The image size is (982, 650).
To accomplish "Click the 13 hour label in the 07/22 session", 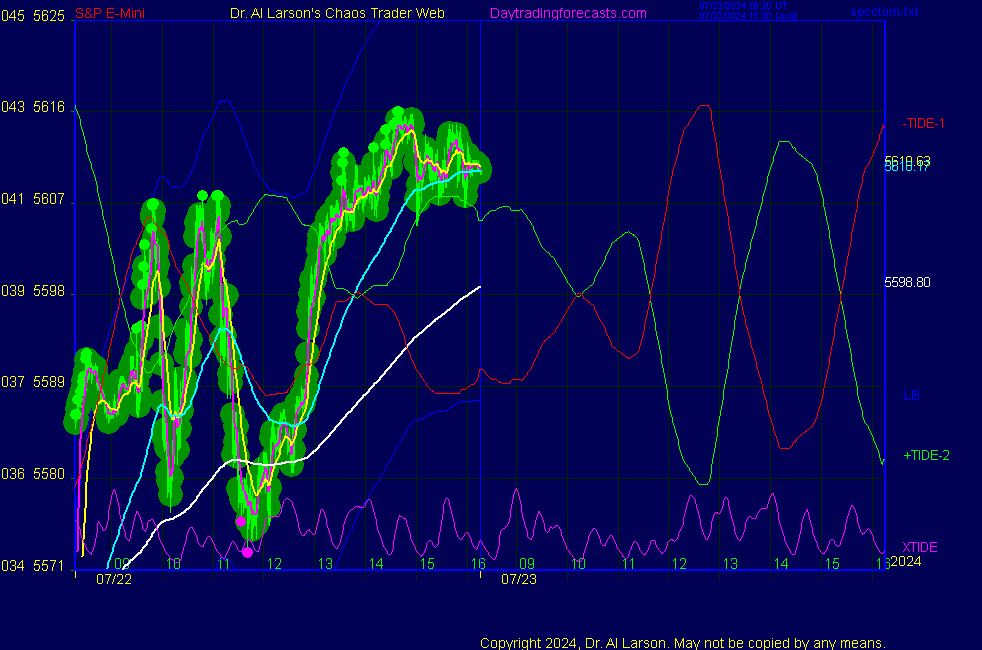I will [x=325, y=564].
